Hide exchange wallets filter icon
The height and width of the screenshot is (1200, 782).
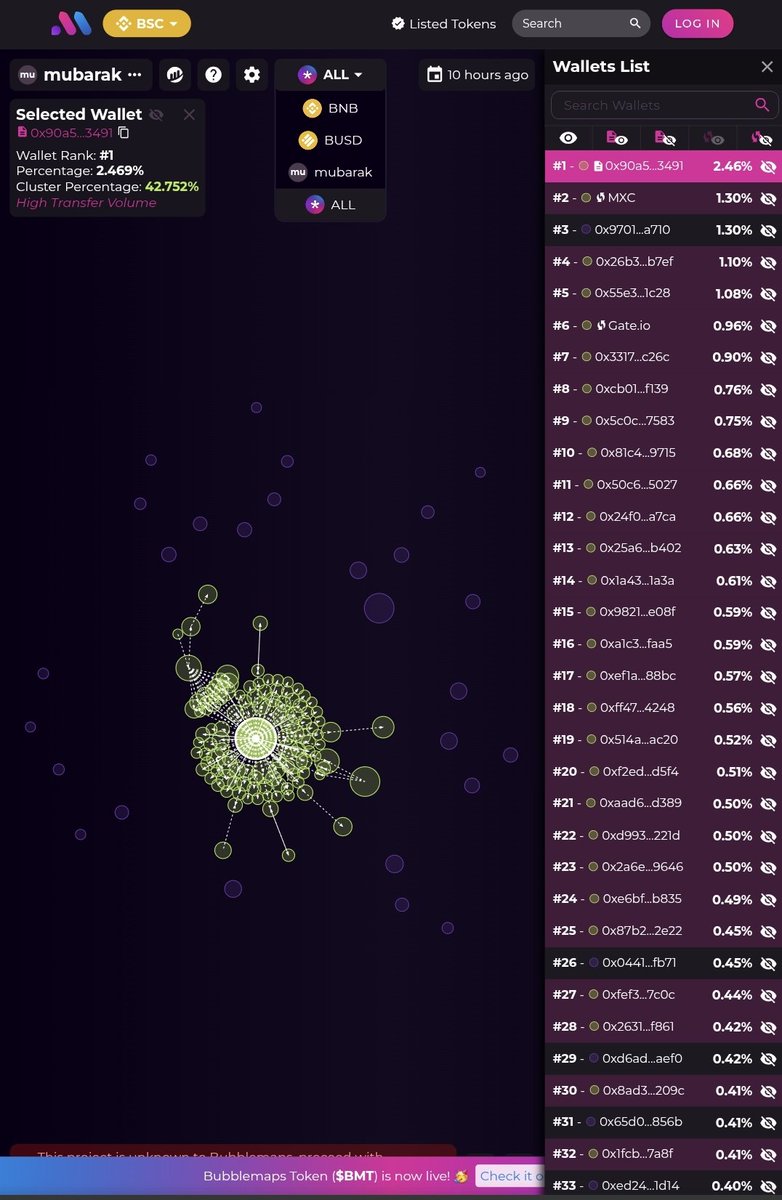pos(762,138)
